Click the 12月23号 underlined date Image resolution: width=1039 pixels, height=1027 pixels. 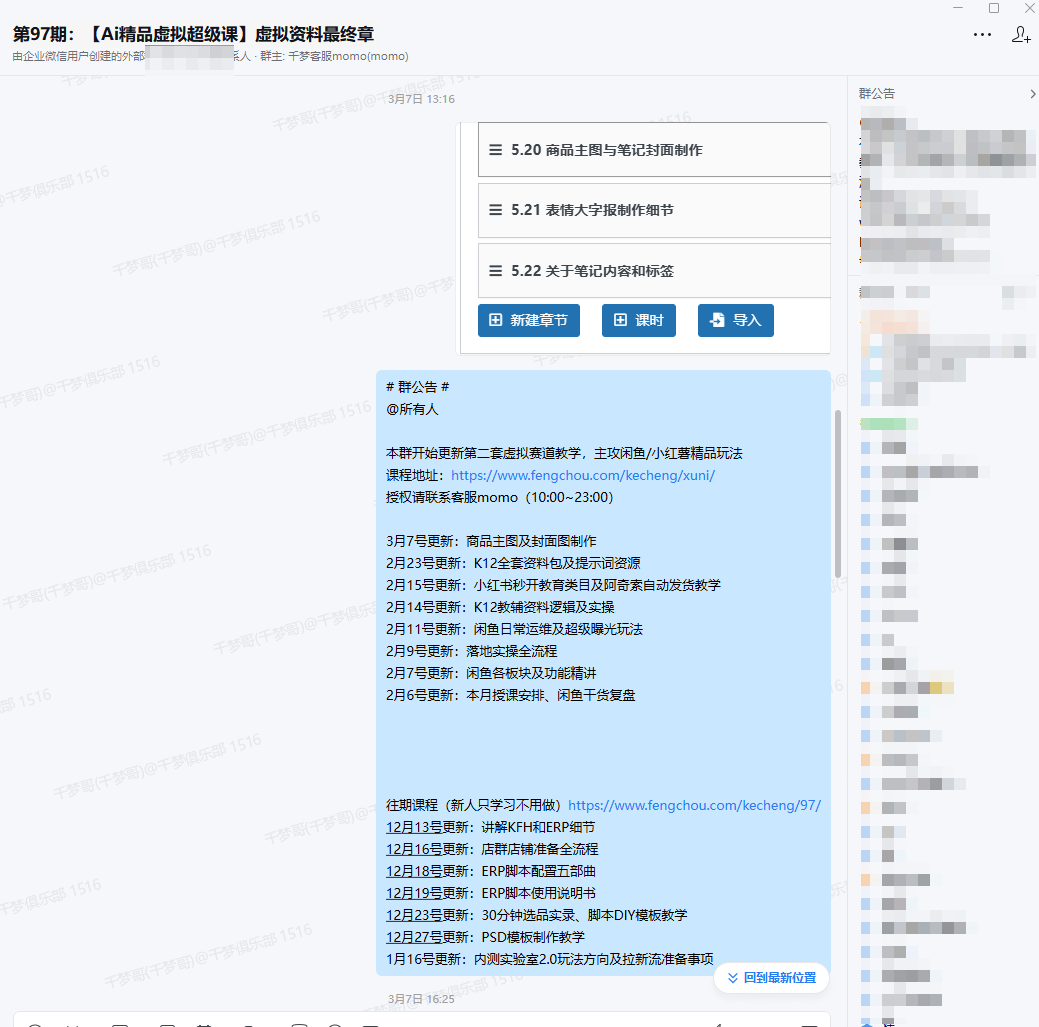pyautogui.click(x=414, y=915)
